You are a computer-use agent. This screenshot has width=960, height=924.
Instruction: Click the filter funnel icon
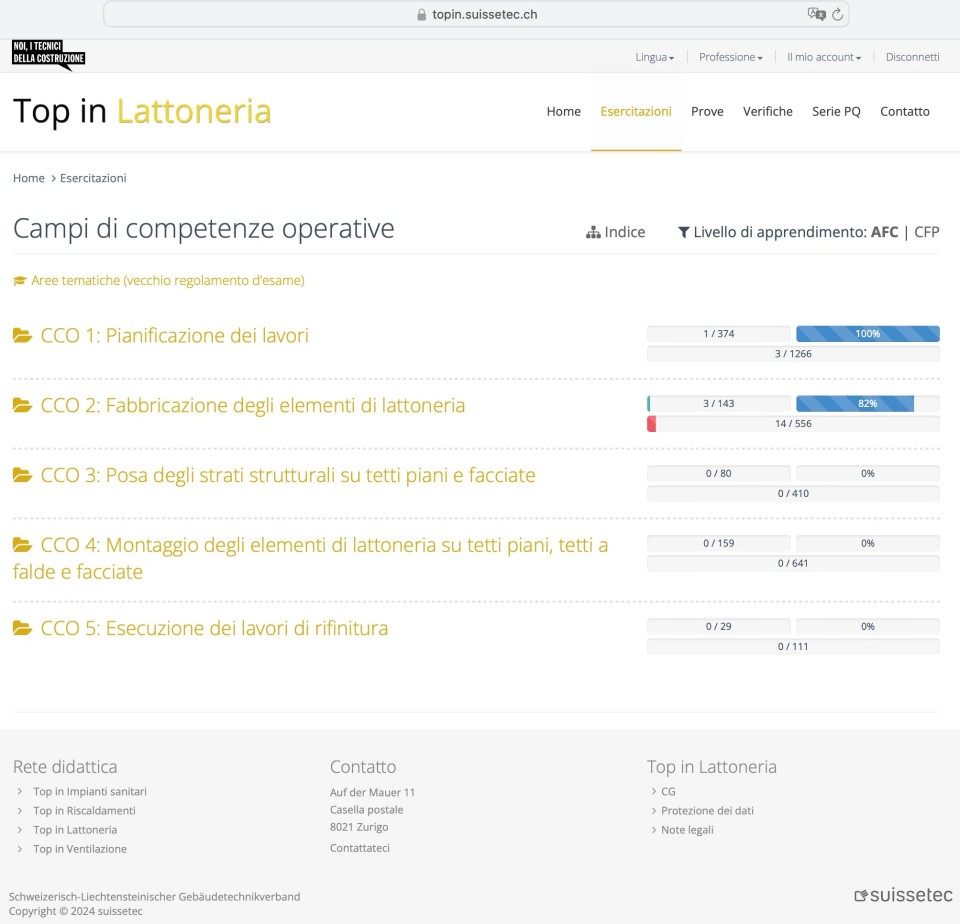click(684, 233)
